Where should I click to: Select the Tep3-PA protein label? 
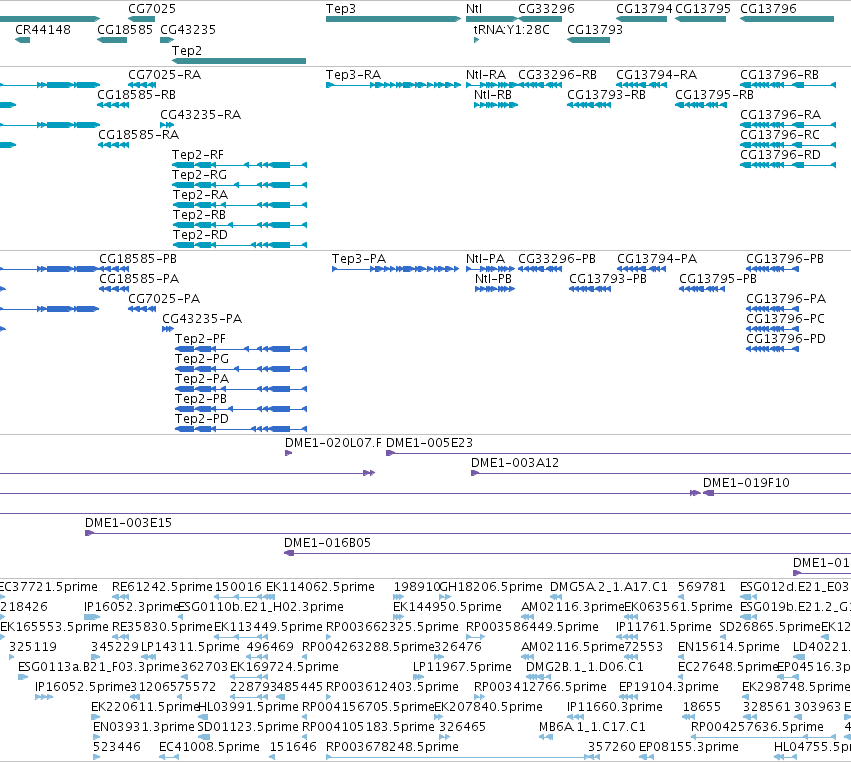[359, 258]
